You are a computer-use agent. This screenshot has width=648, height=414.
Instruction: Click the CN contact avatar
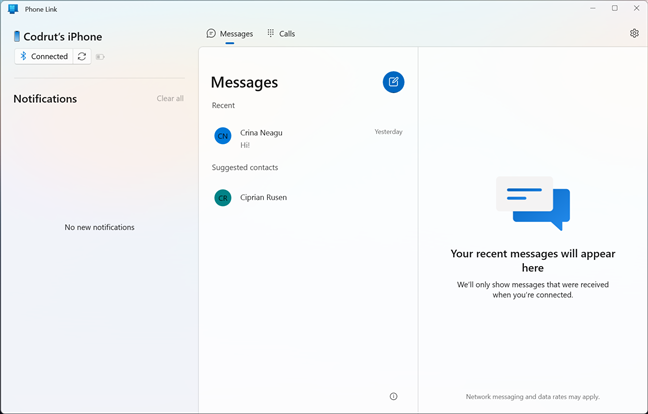click(x=222, y=136)
